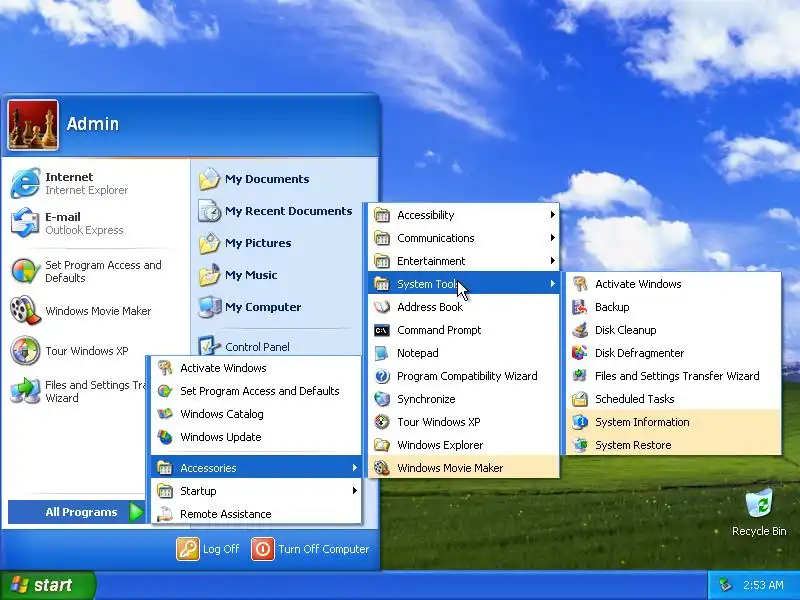Click the My Recent Documents icon

click(x=209, y=211)
